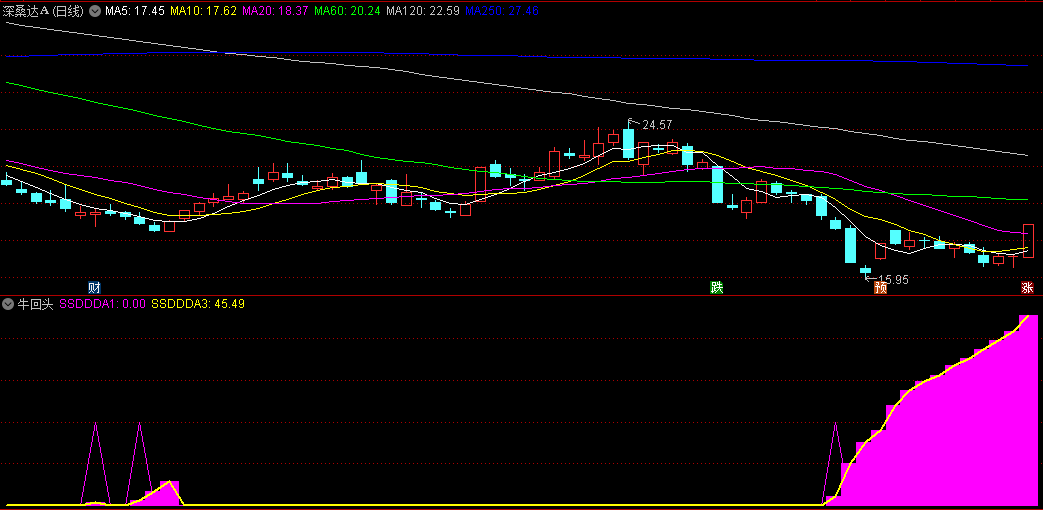The width and height of the screenshot is (1043, 510).
Task: Click the candlestick at the 24.57 high
Action: click(x=629, y=141)
